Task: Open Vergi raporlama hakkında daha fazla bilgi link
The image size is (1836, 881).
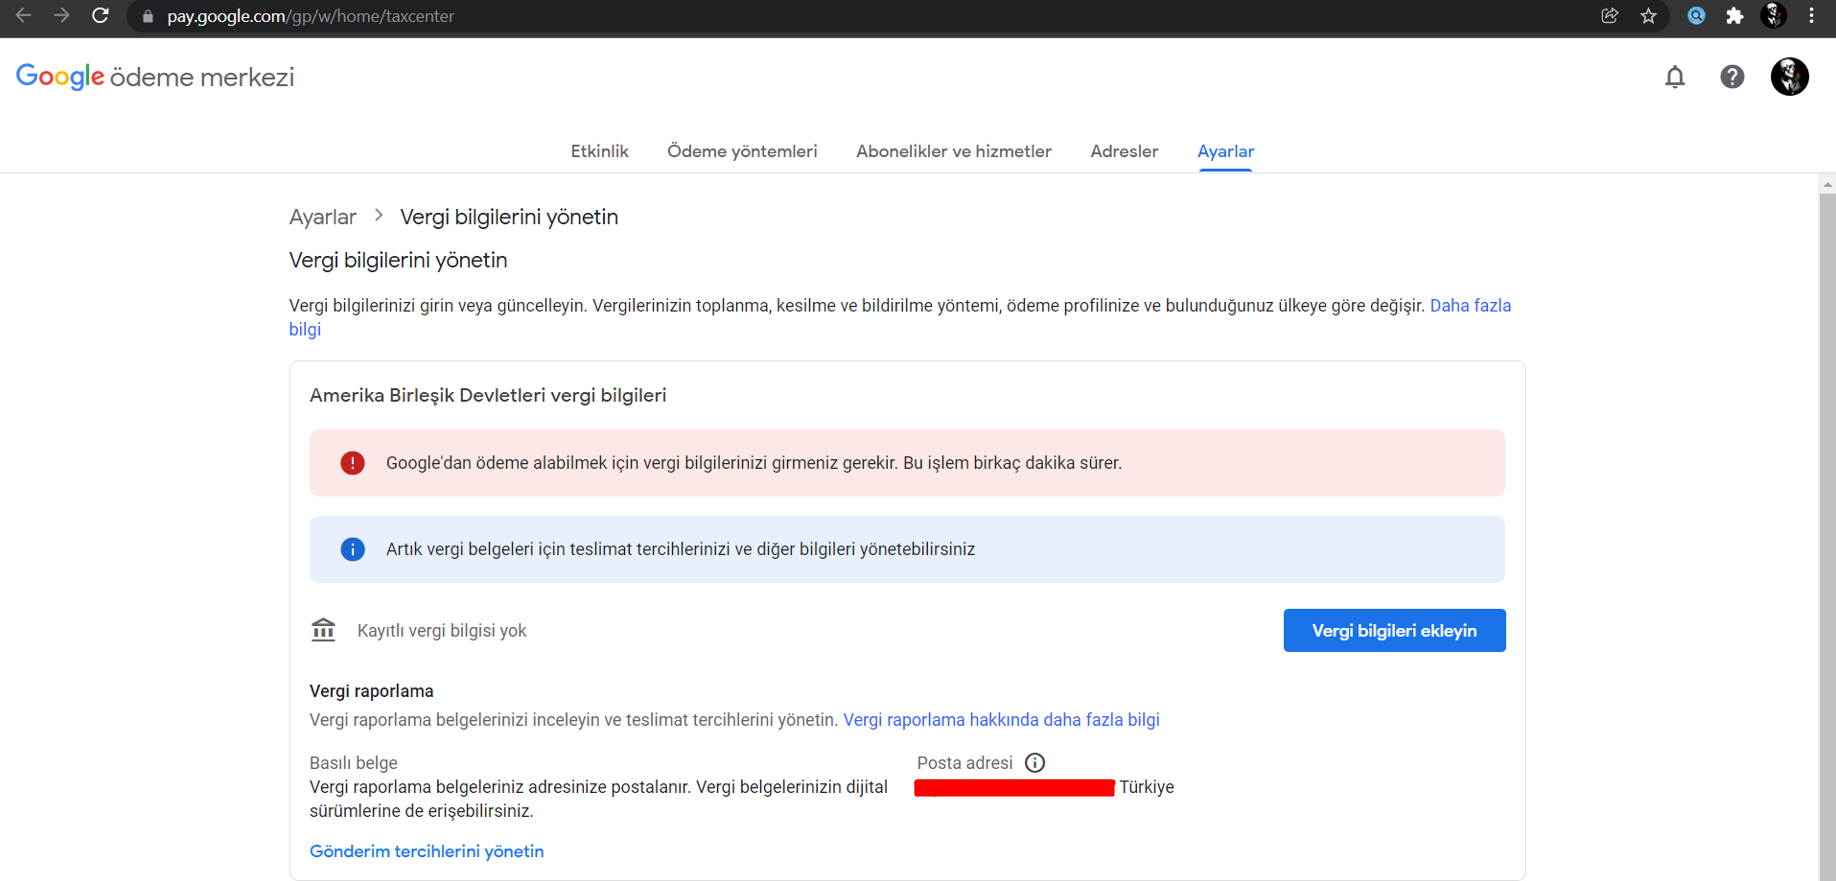Action: point(1001,720)
